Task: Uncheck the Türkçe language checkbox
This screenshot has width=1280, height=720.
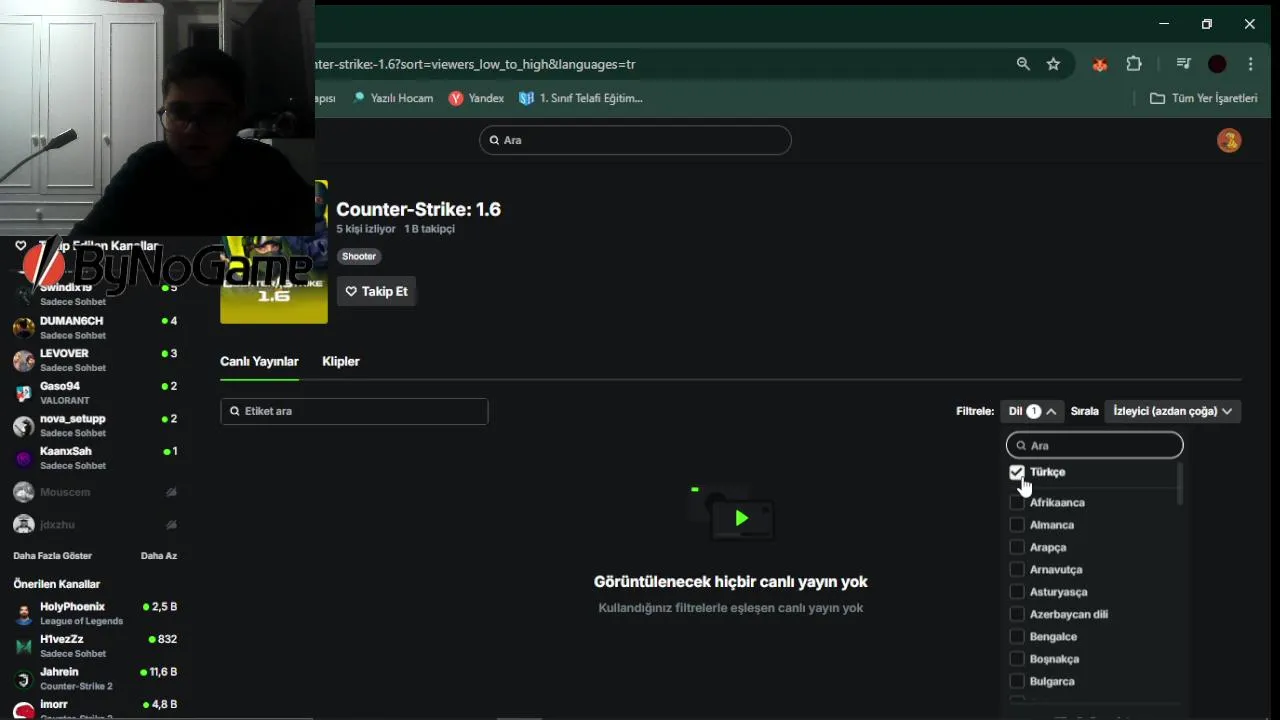Action: pyautogui.click(x=1017, y=472)
